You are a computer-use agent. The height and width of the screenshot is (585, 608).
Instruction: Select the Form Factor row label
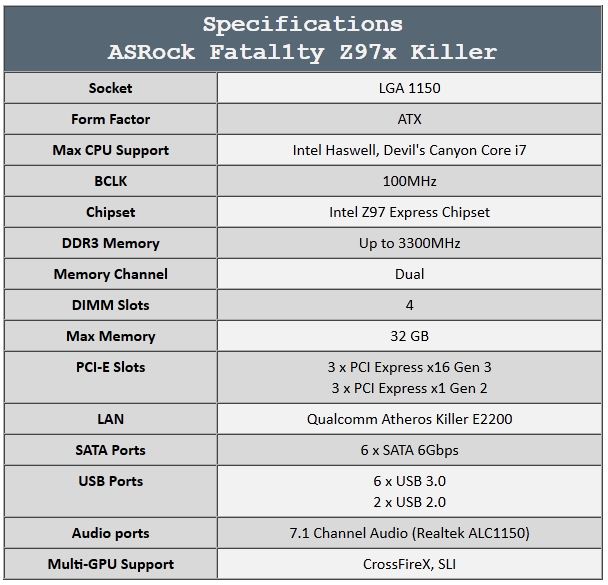pos(111,119)
